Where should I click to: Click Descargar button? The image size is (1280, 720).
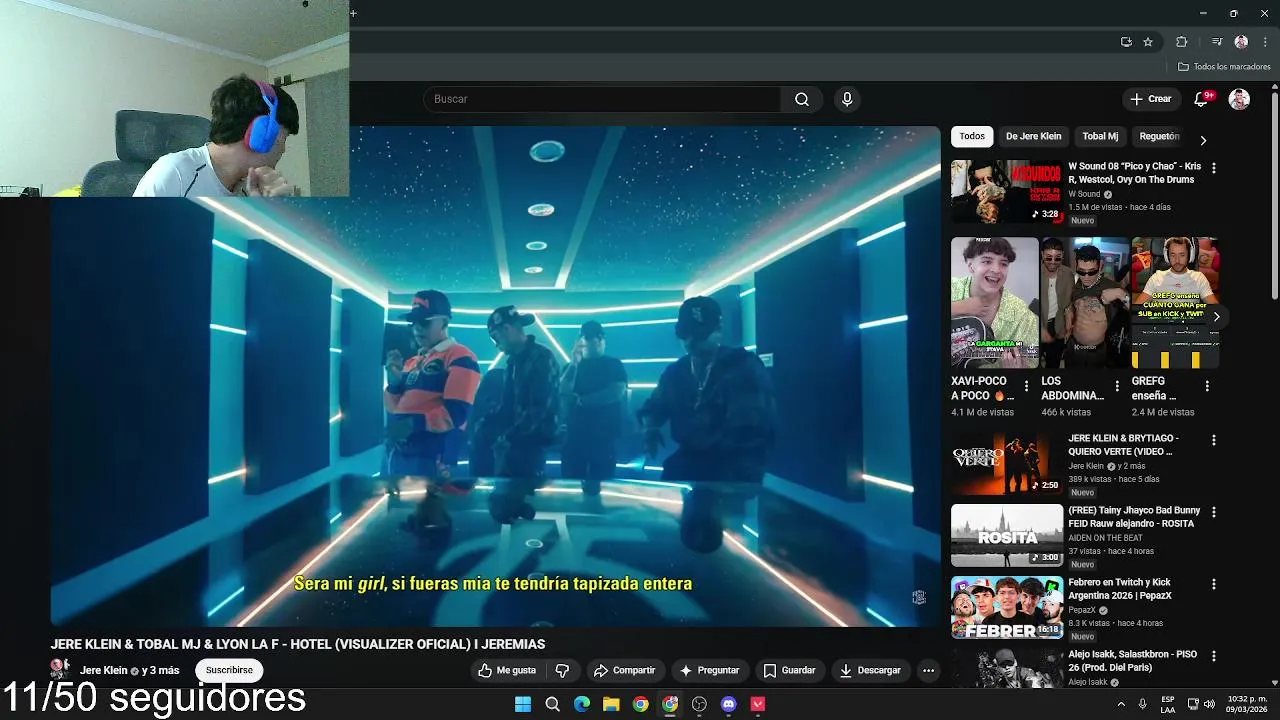870,670
